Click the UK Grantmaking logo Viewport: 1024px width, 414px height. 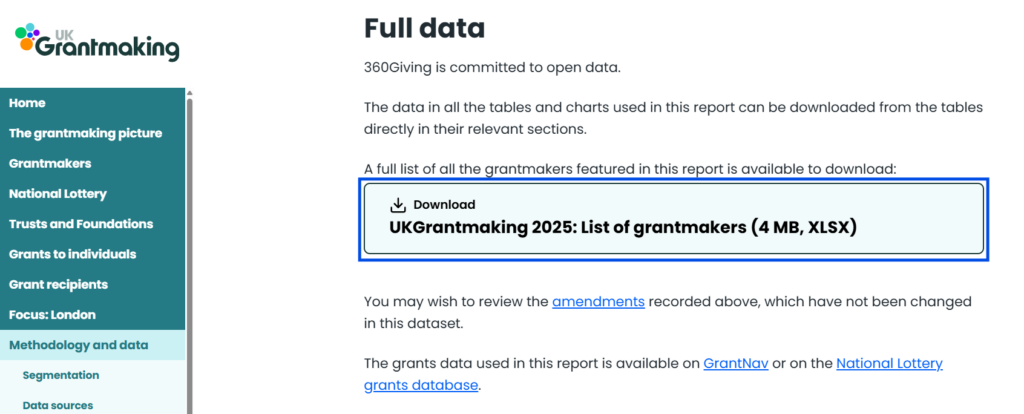point(97,41)
